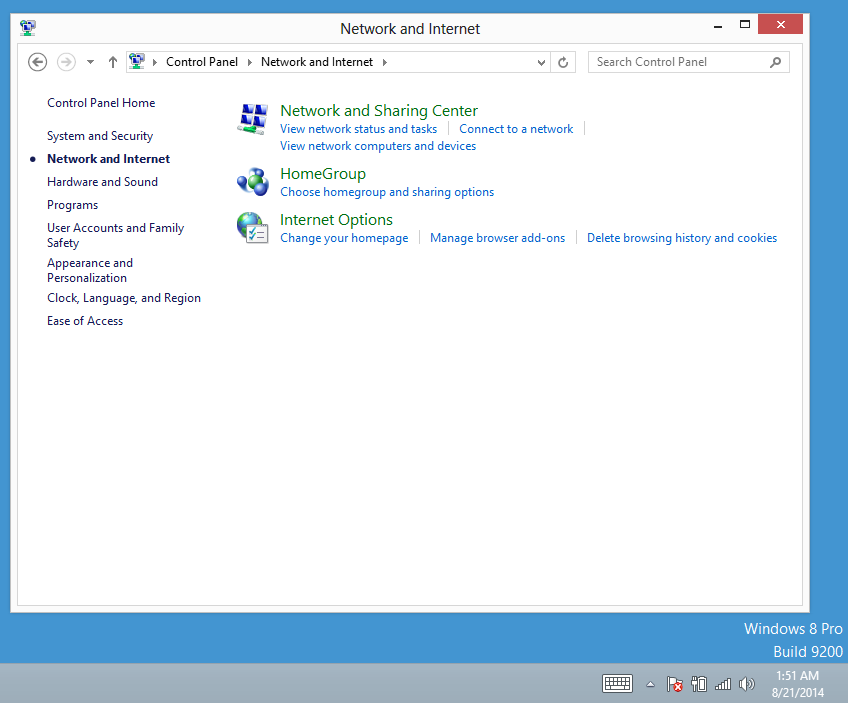848x703 pixels.
Task: Open Network and Sharing Center heading
Action: point(379,111)
